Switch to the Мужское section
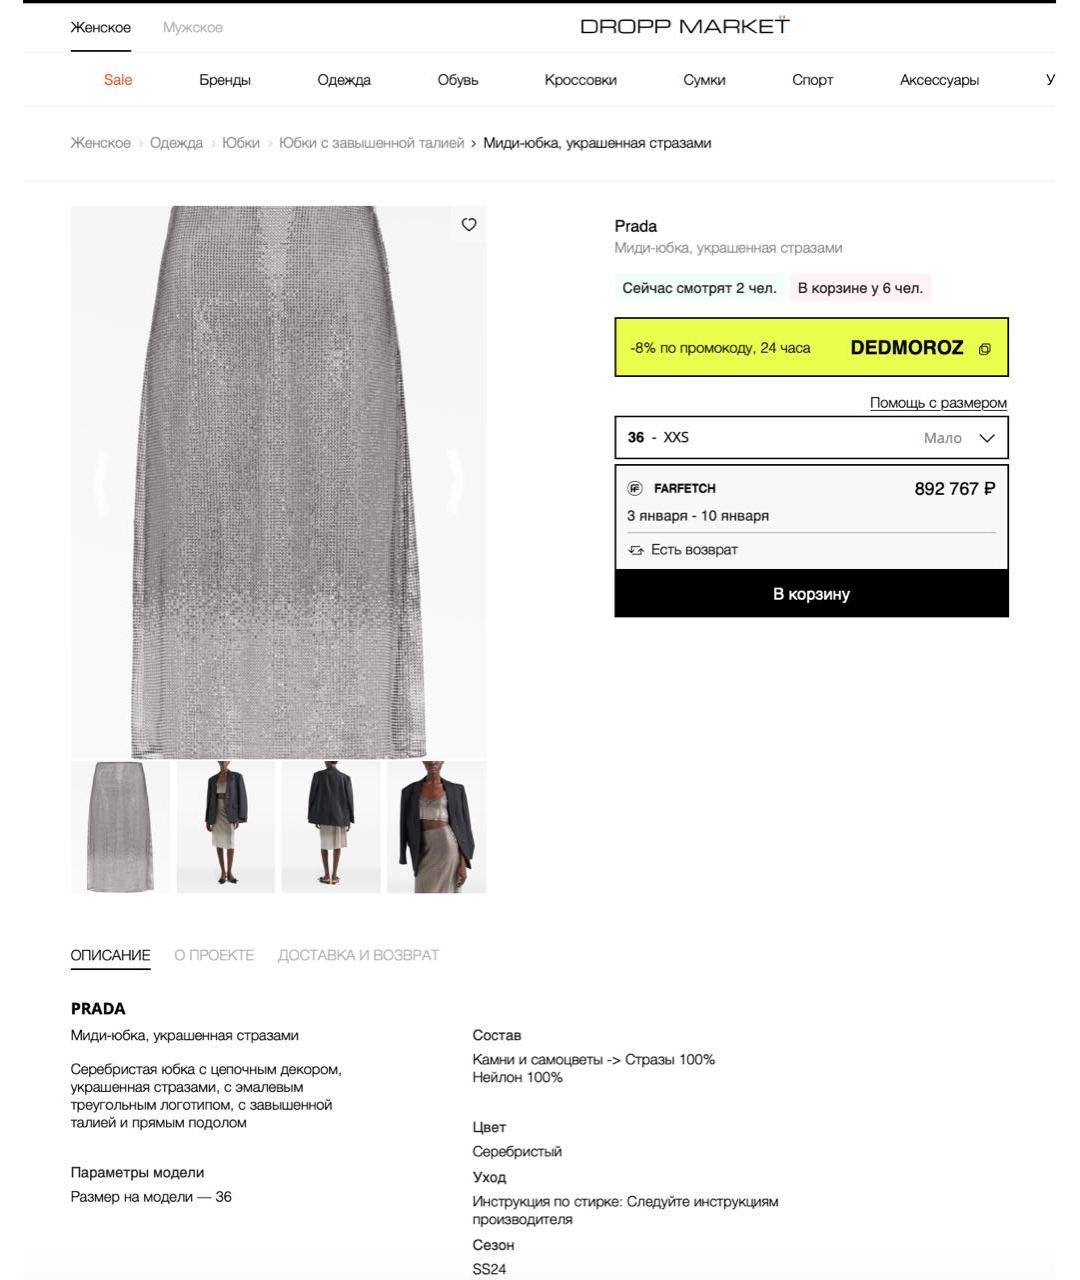1080x1280 pixels. (193, 27)
